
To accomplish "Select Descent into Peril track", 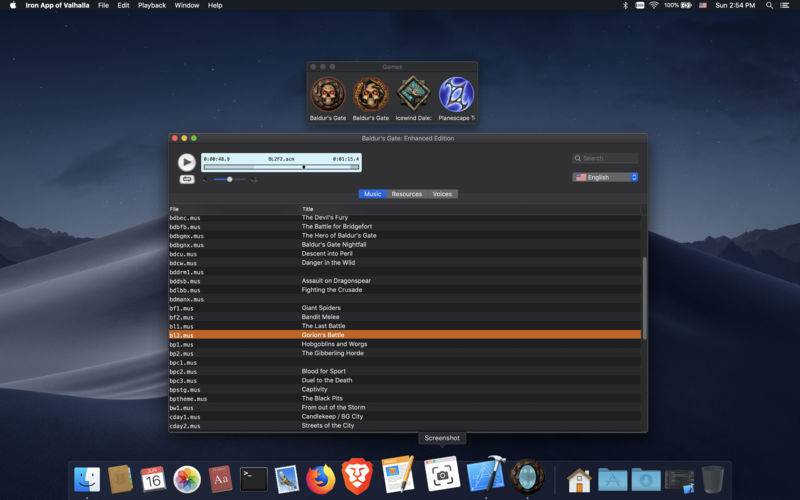I will [x=405, y=254].
